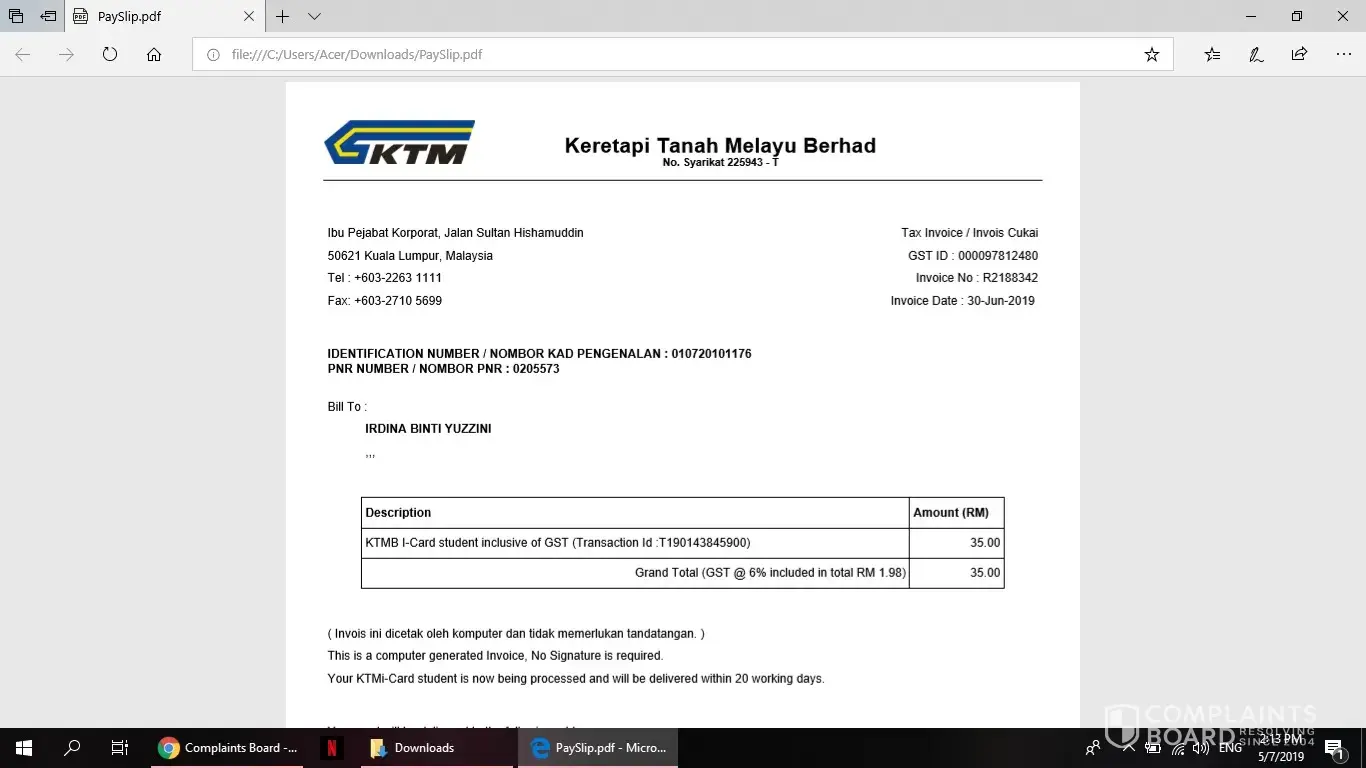Change the ENG input language
This screenshot has height=768, width=1366.
click(1231, 748)
